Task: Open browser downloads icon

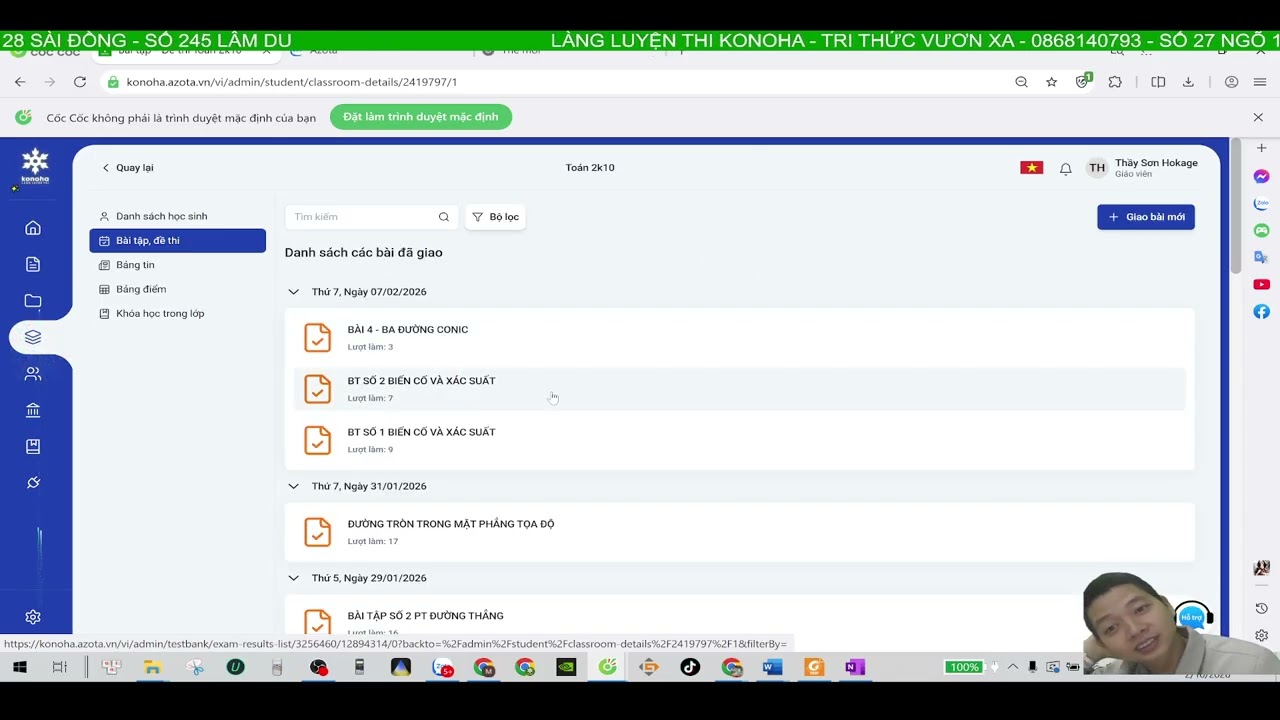Action: click(1188, 82)
